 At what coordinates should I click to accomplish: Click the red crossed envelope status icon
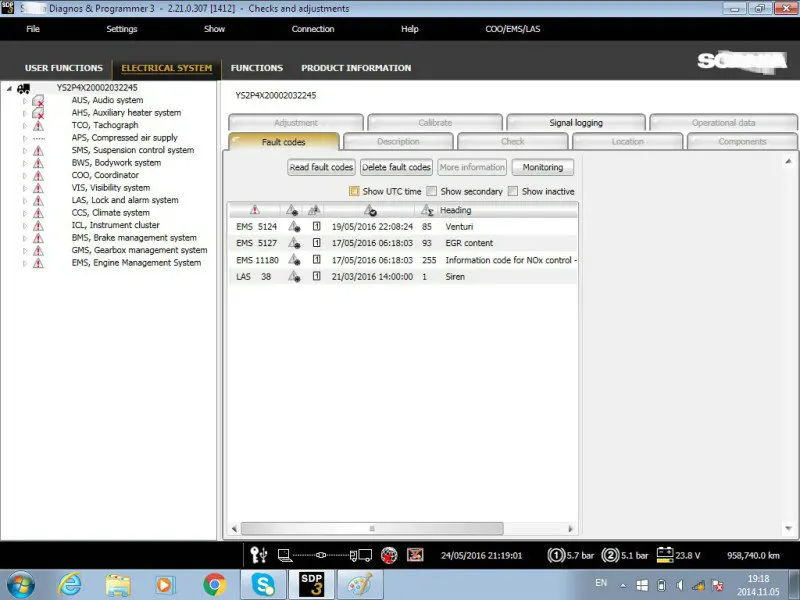[415, 555]
